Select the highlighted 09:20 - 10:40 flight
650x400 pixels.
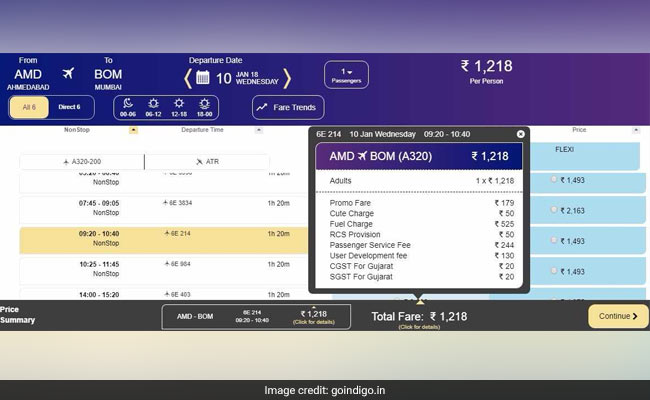164,240
